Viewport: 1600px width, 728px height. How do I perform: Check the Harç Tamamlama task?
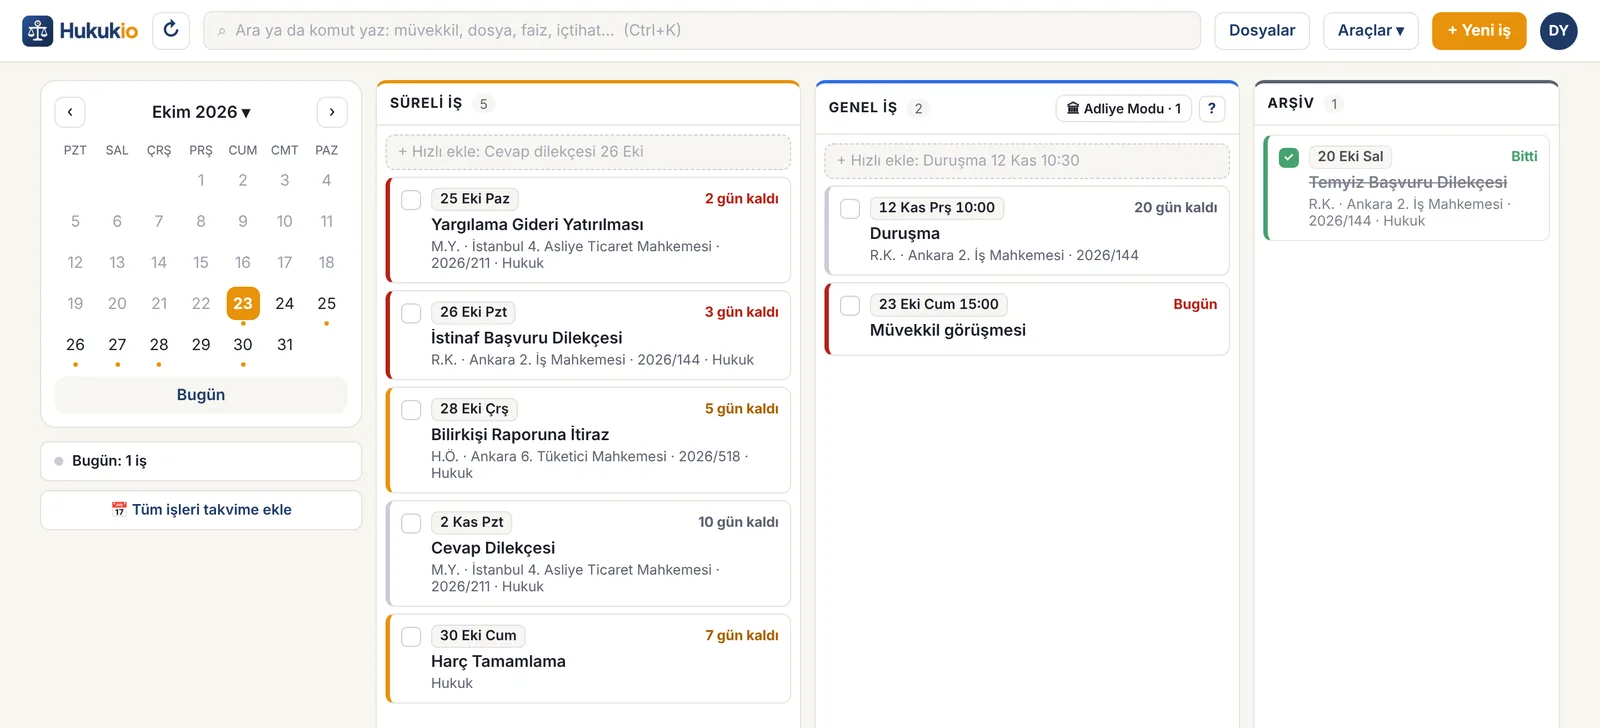tap(411, 636)
